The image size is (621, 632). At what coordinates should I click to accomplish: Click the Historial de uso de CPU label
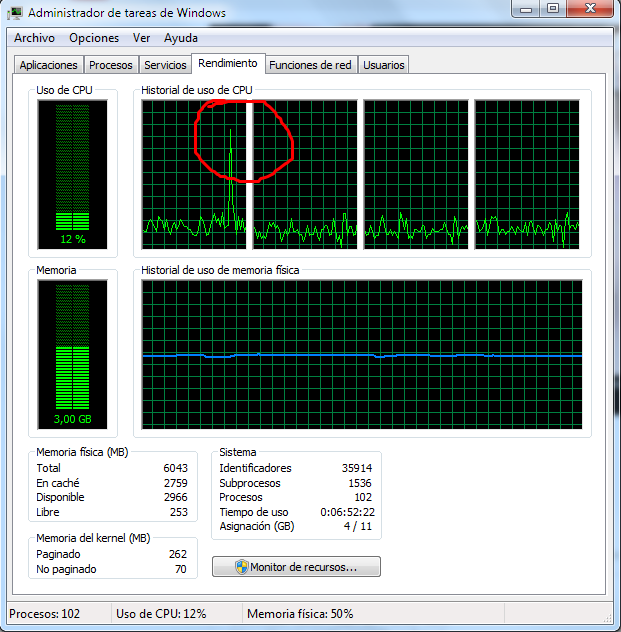pyautogui.click(x=197, y=90)
